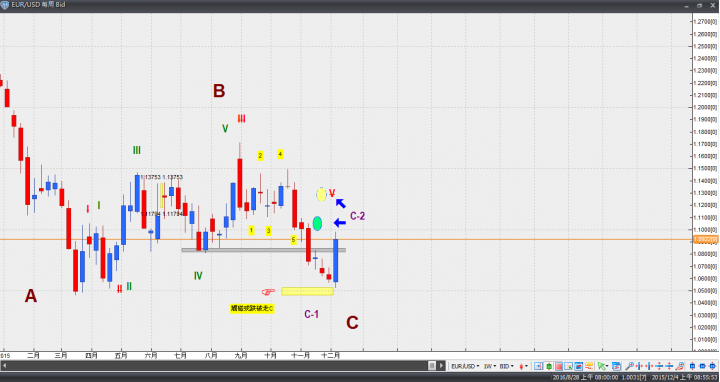Open the candlestick chart type dropdown

(523, 366)
